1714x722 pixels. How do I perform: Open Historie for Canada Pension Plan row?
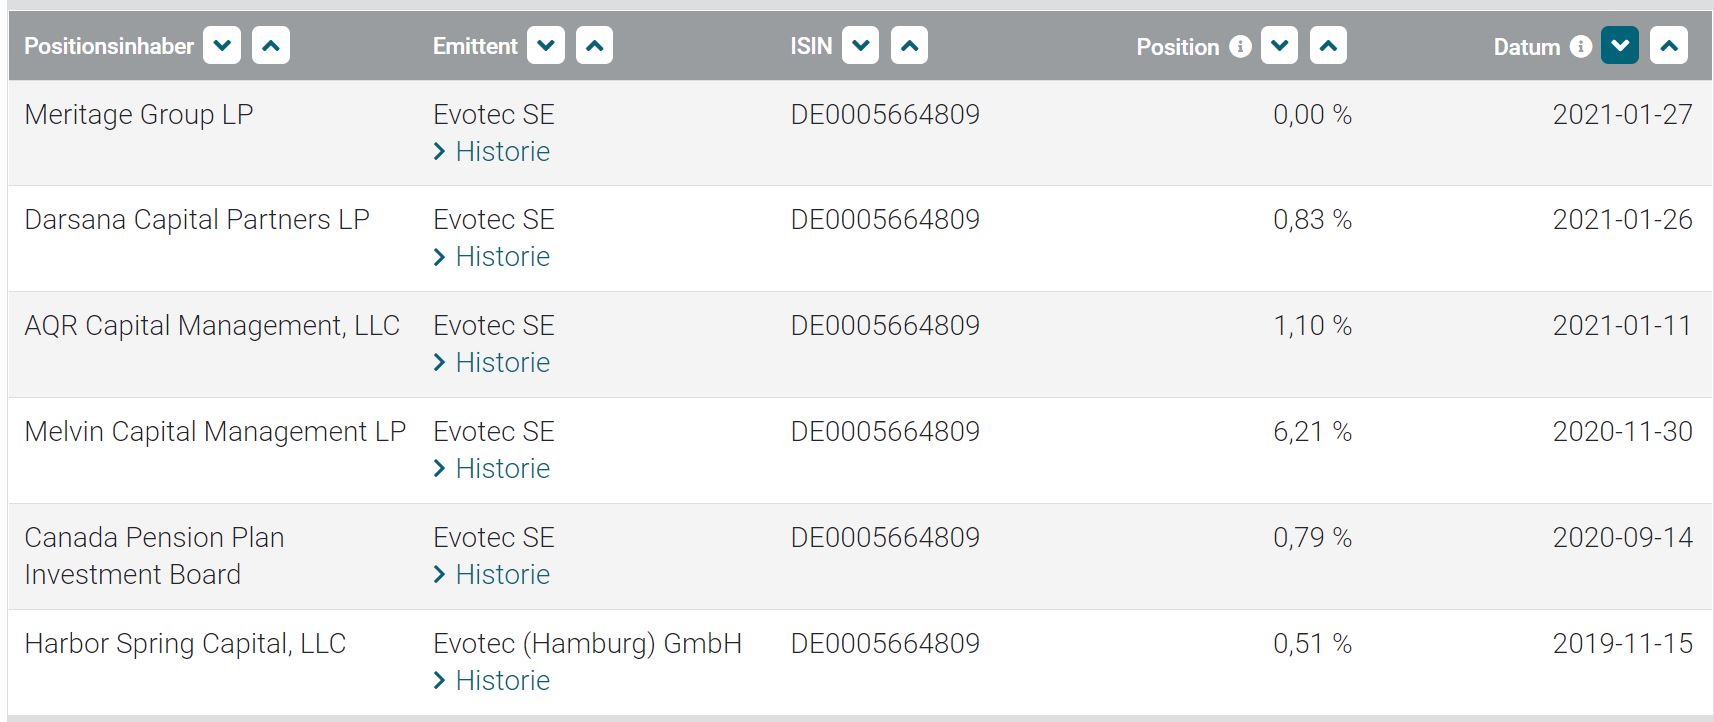[x=502, y=575]
